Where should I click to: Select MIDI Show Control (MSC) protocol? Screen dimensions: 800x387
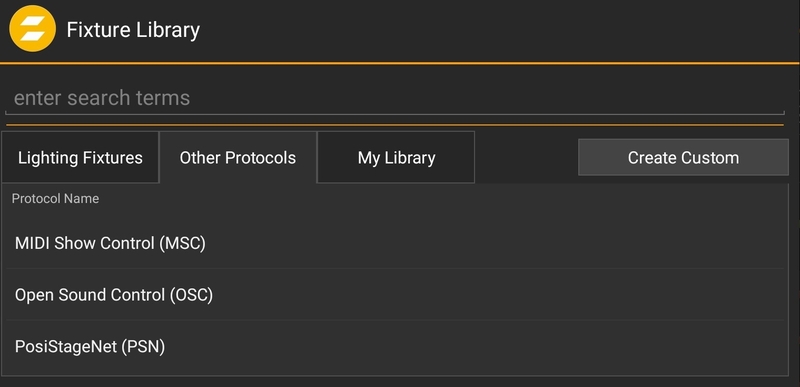(395, 243)
